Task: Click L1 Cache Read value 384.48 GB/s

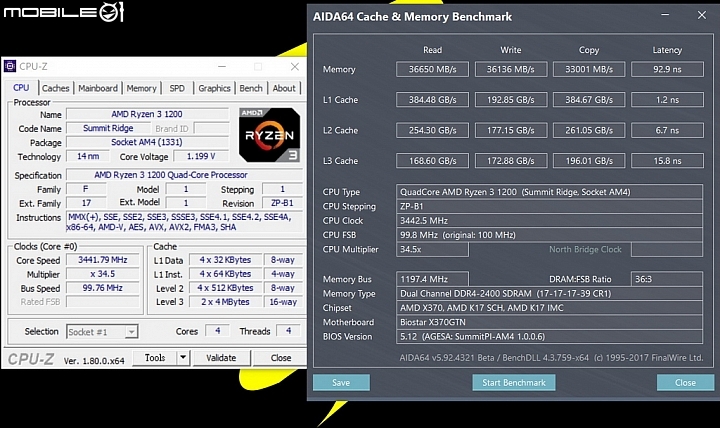Action: (433, 100)
